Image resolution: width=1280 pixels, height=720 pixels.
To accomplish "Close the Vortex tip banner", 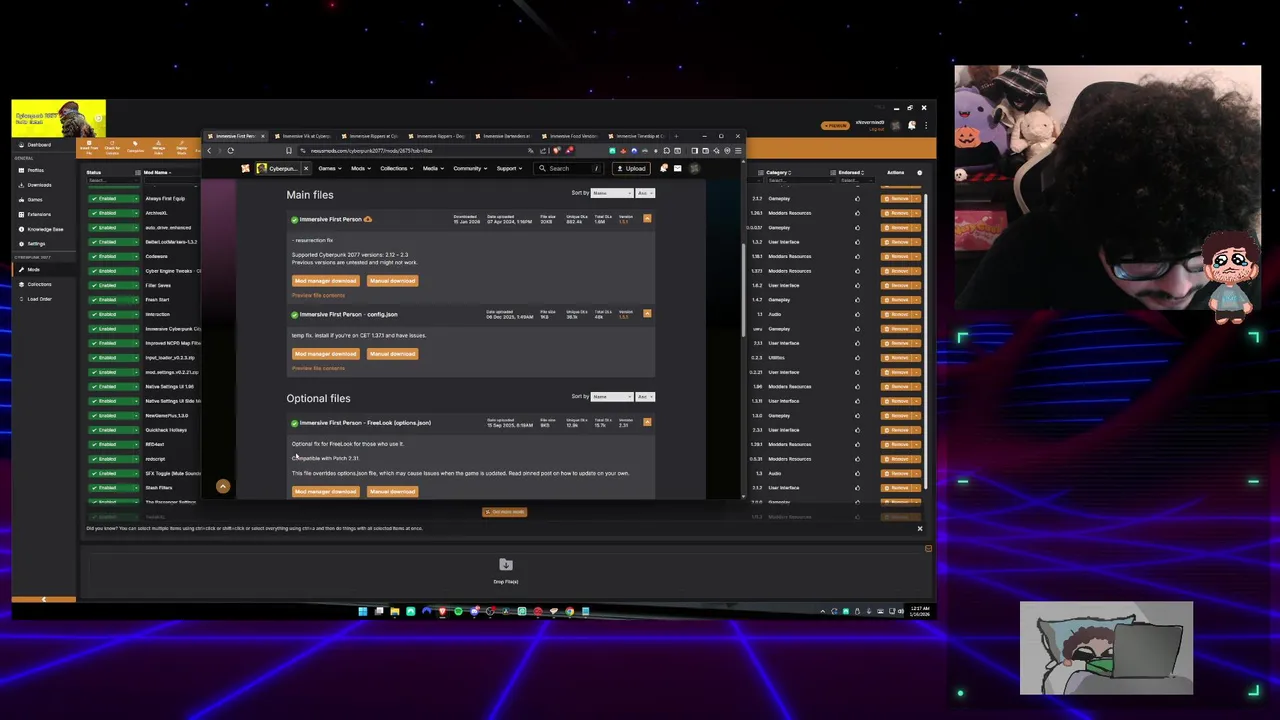I will (920, 528).
